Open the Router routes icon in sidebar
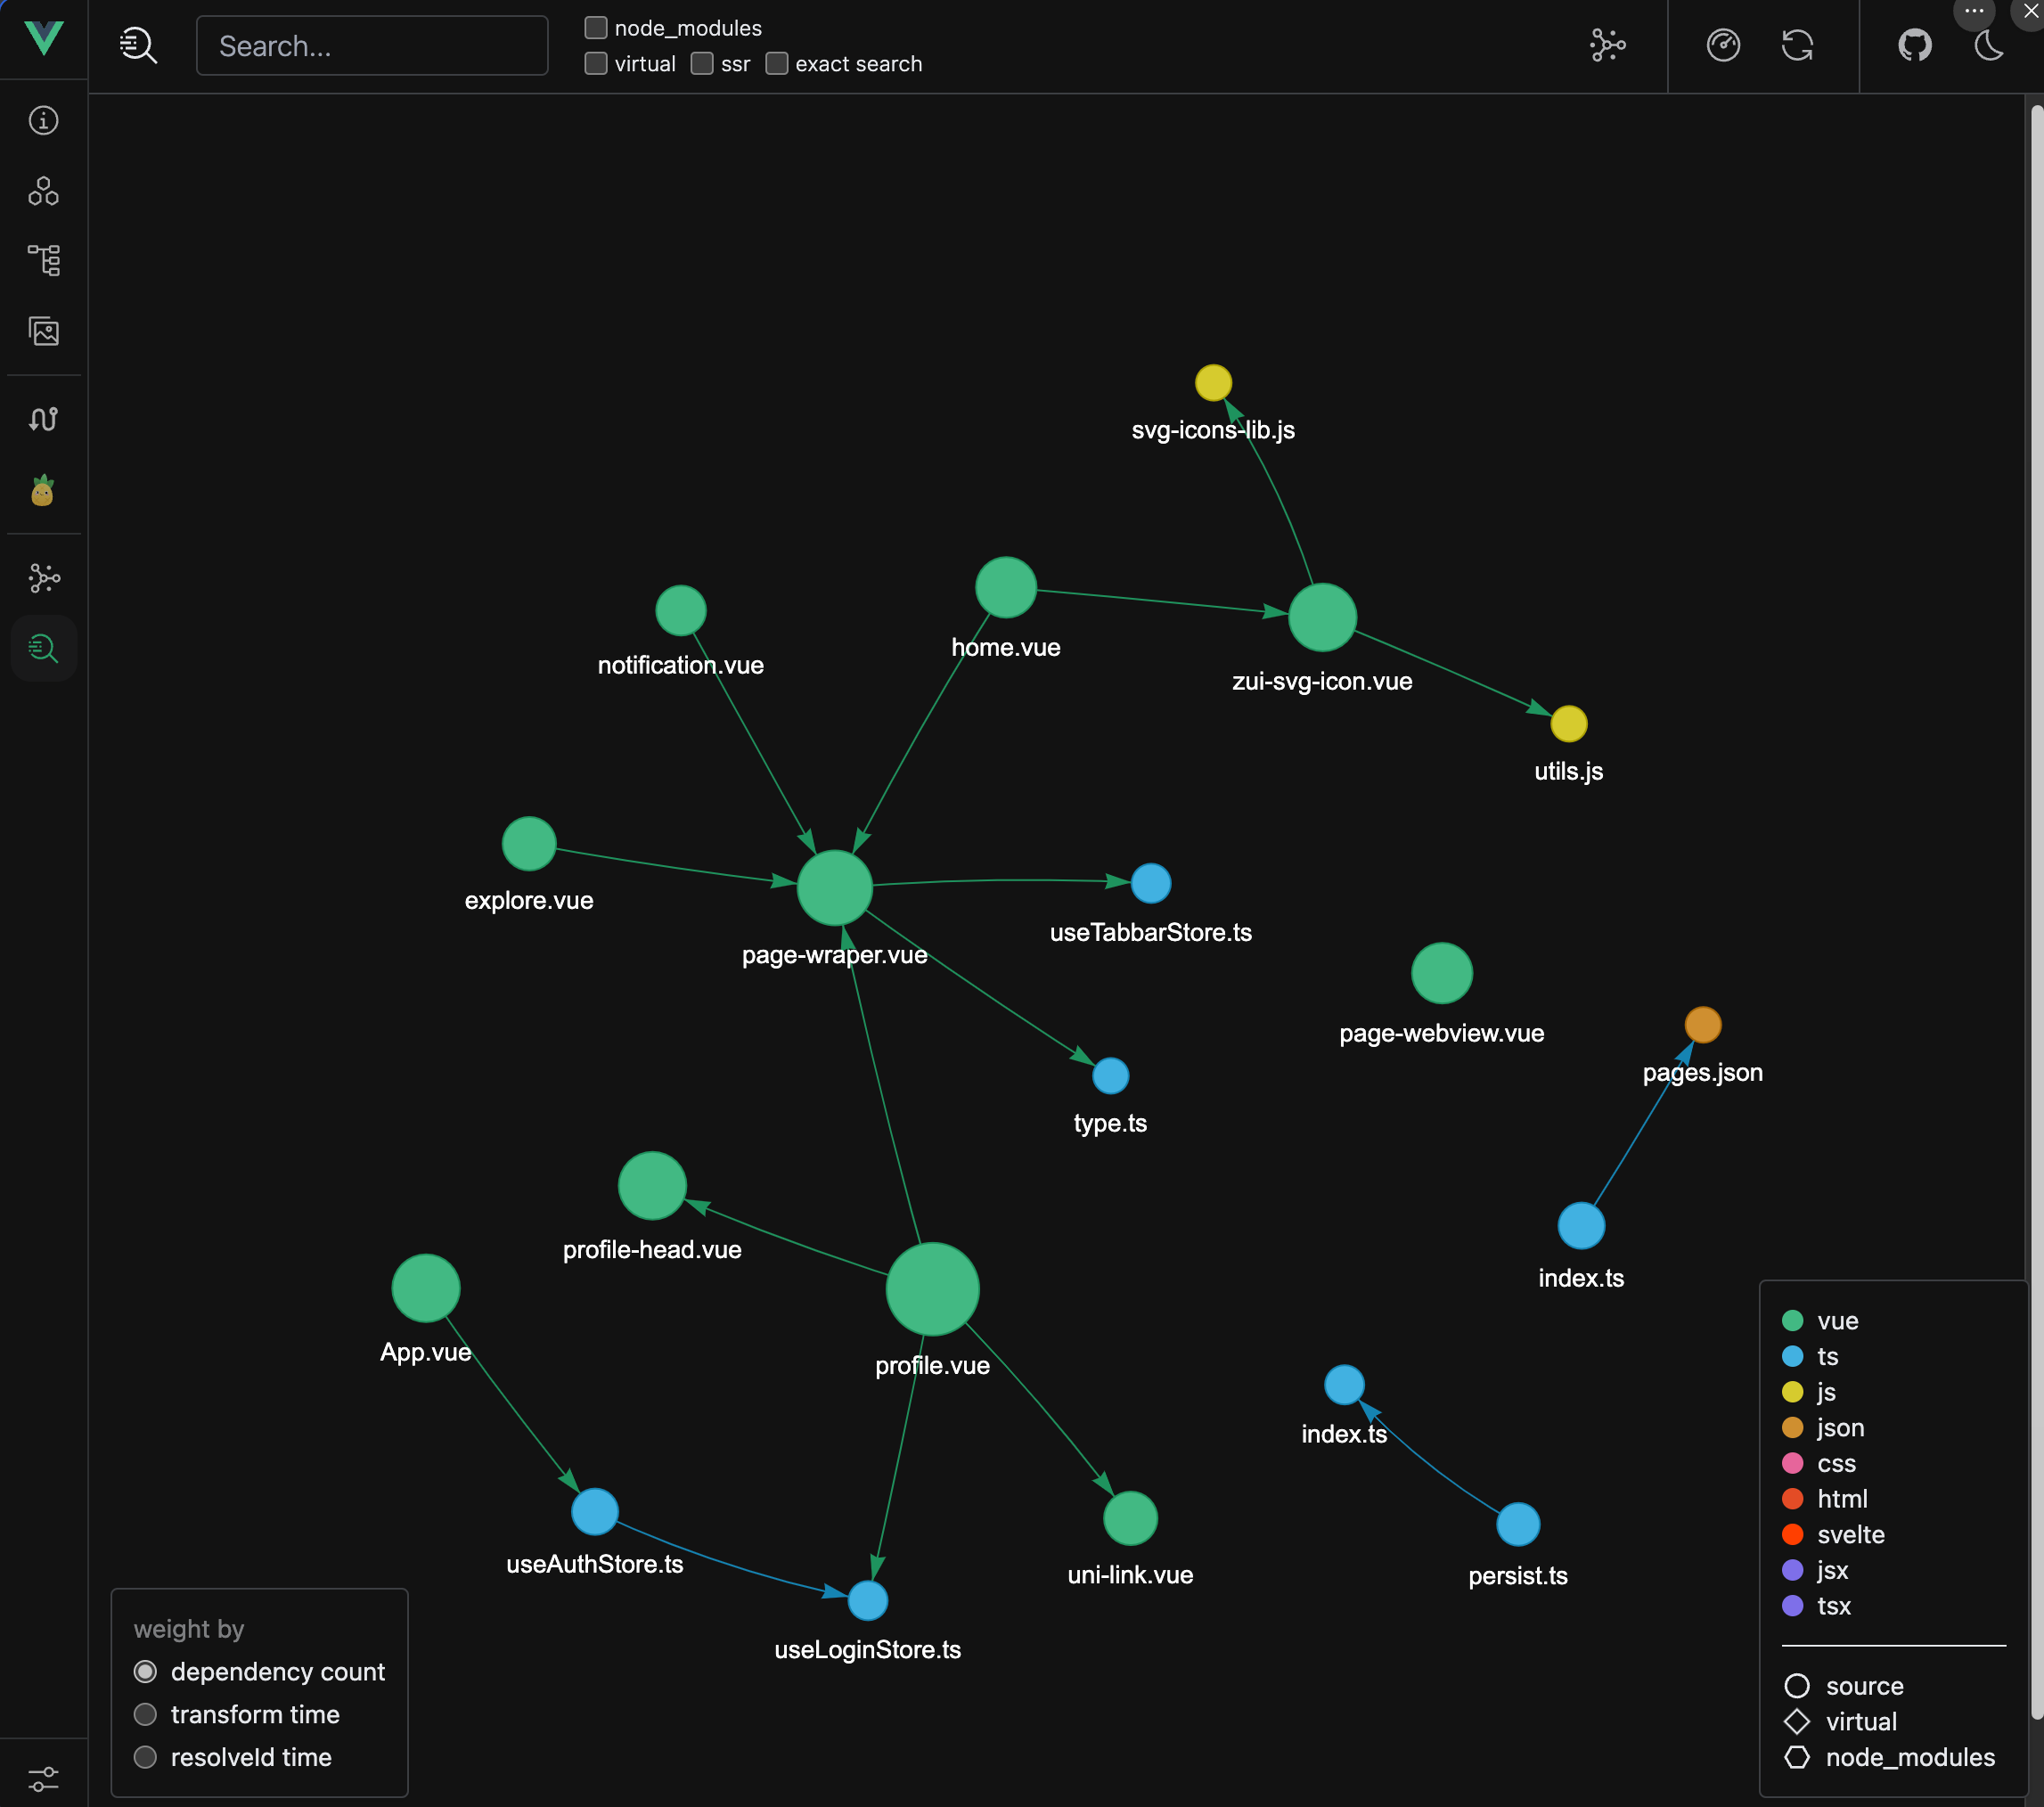This screenshot has height=1807, width=2044. (x=43, y=419)
